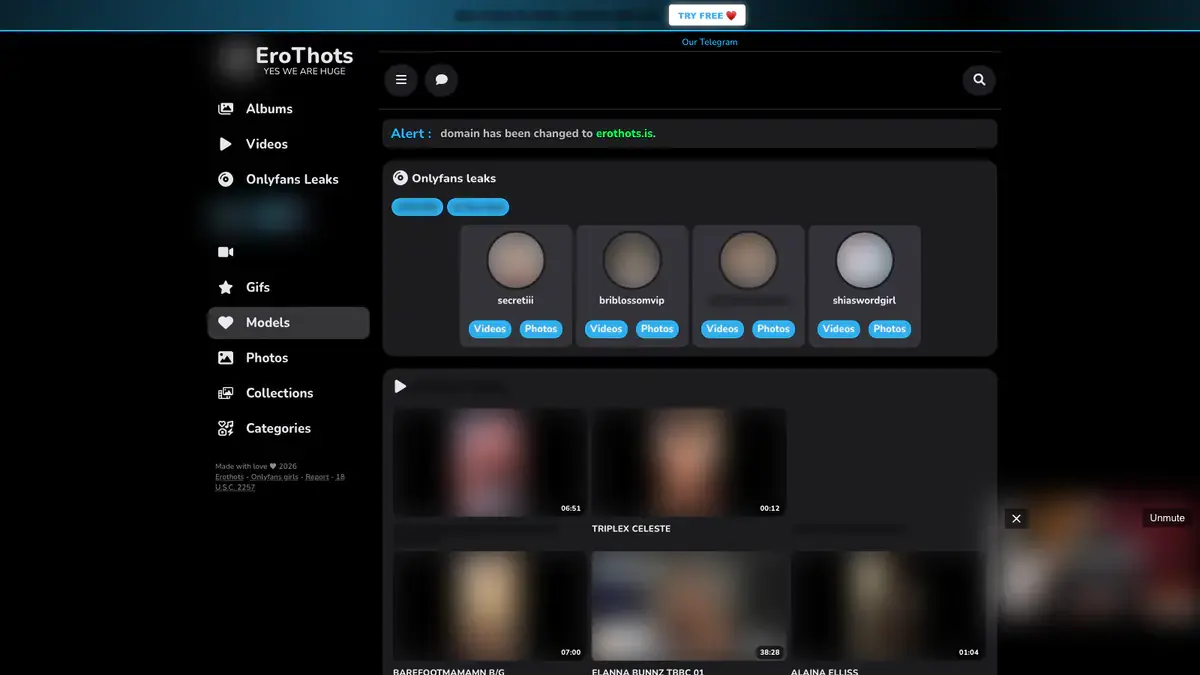
Task: Click the briblossomvip profile avatar
Action: point(632,260)
